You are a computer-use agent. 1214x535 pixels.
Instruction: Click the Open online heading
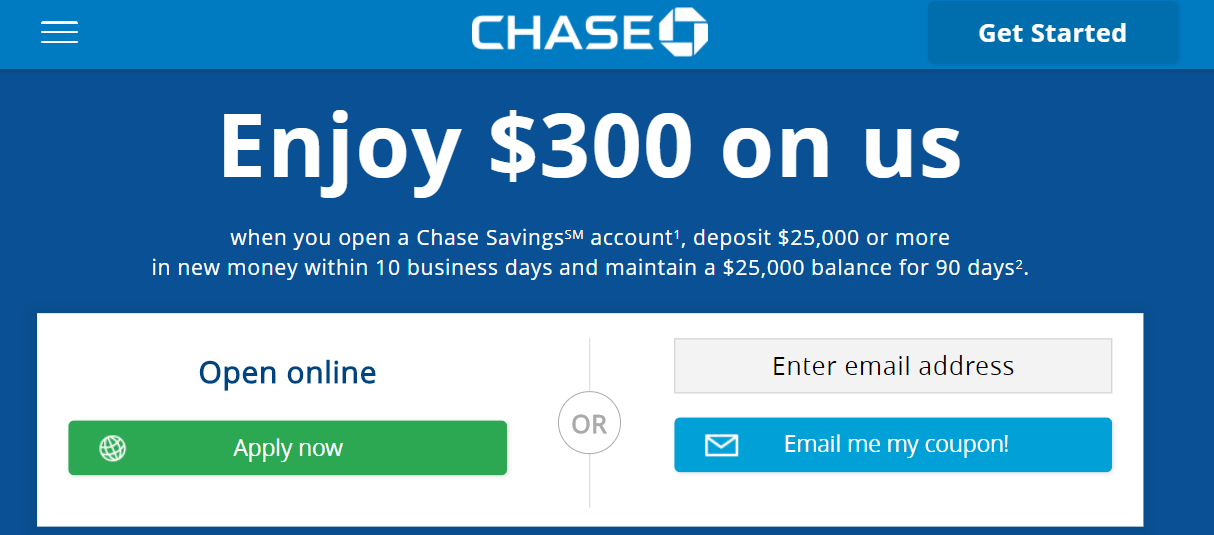coord(288,373)
